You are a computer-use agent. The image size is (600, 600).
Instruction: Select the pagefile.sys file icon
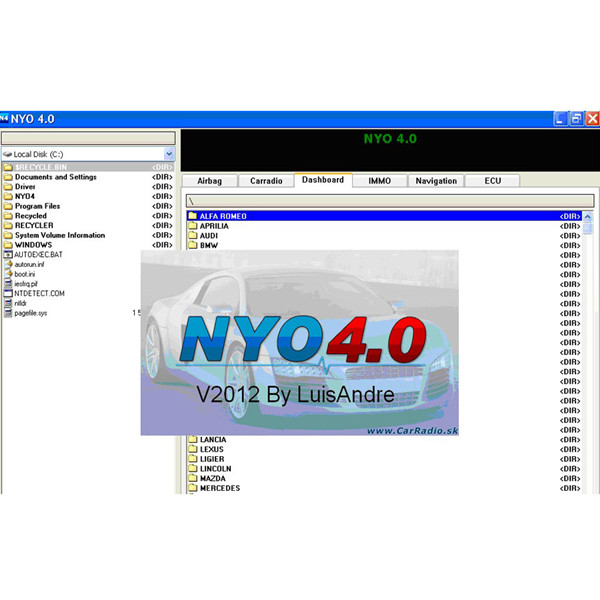coord(8,313)
